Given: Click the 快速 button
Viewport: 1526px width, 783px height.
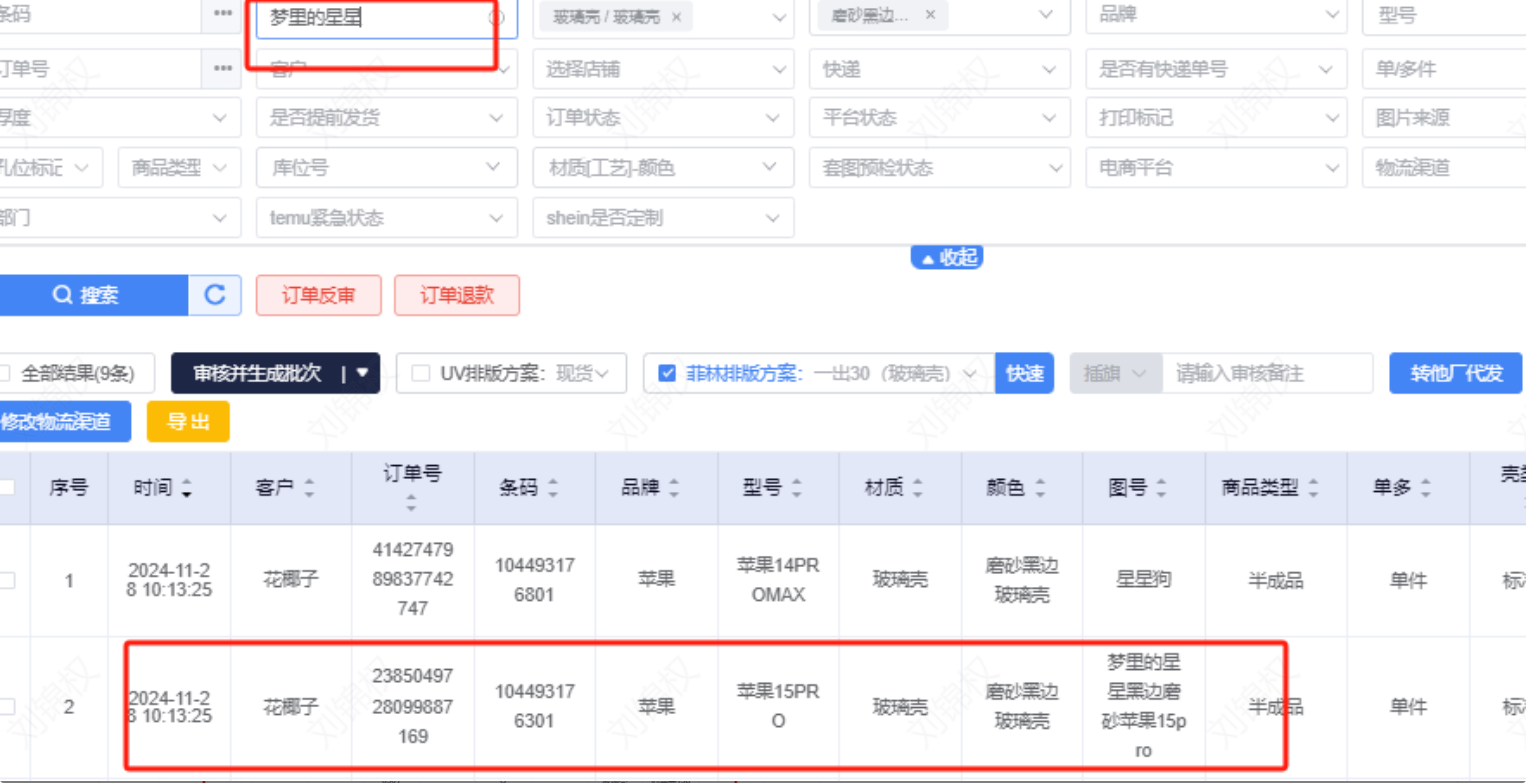Looking at the screenshot, I should point(1025,374).
